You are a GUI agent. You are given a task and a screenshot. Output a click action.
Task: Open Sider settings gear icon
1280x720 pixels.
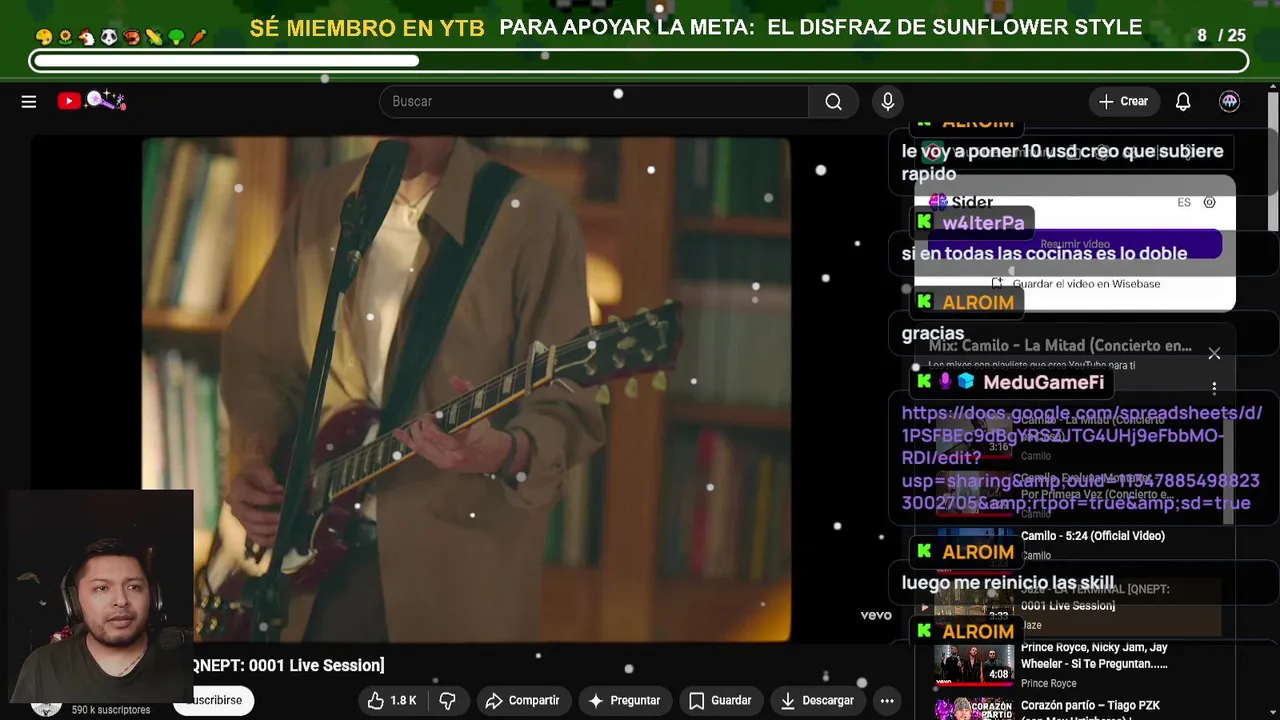[1209, 202]
